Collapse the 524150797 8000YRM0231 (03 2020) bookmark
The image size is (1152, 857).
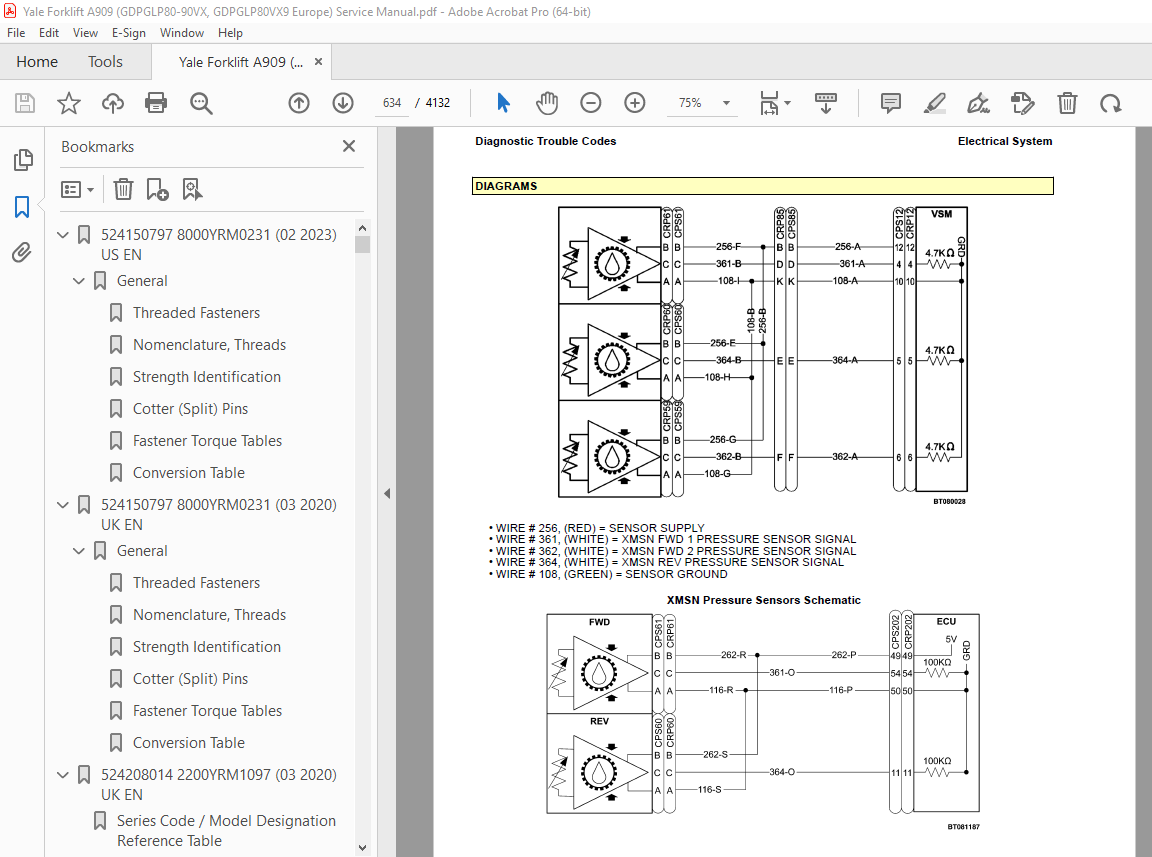point(63,505)
